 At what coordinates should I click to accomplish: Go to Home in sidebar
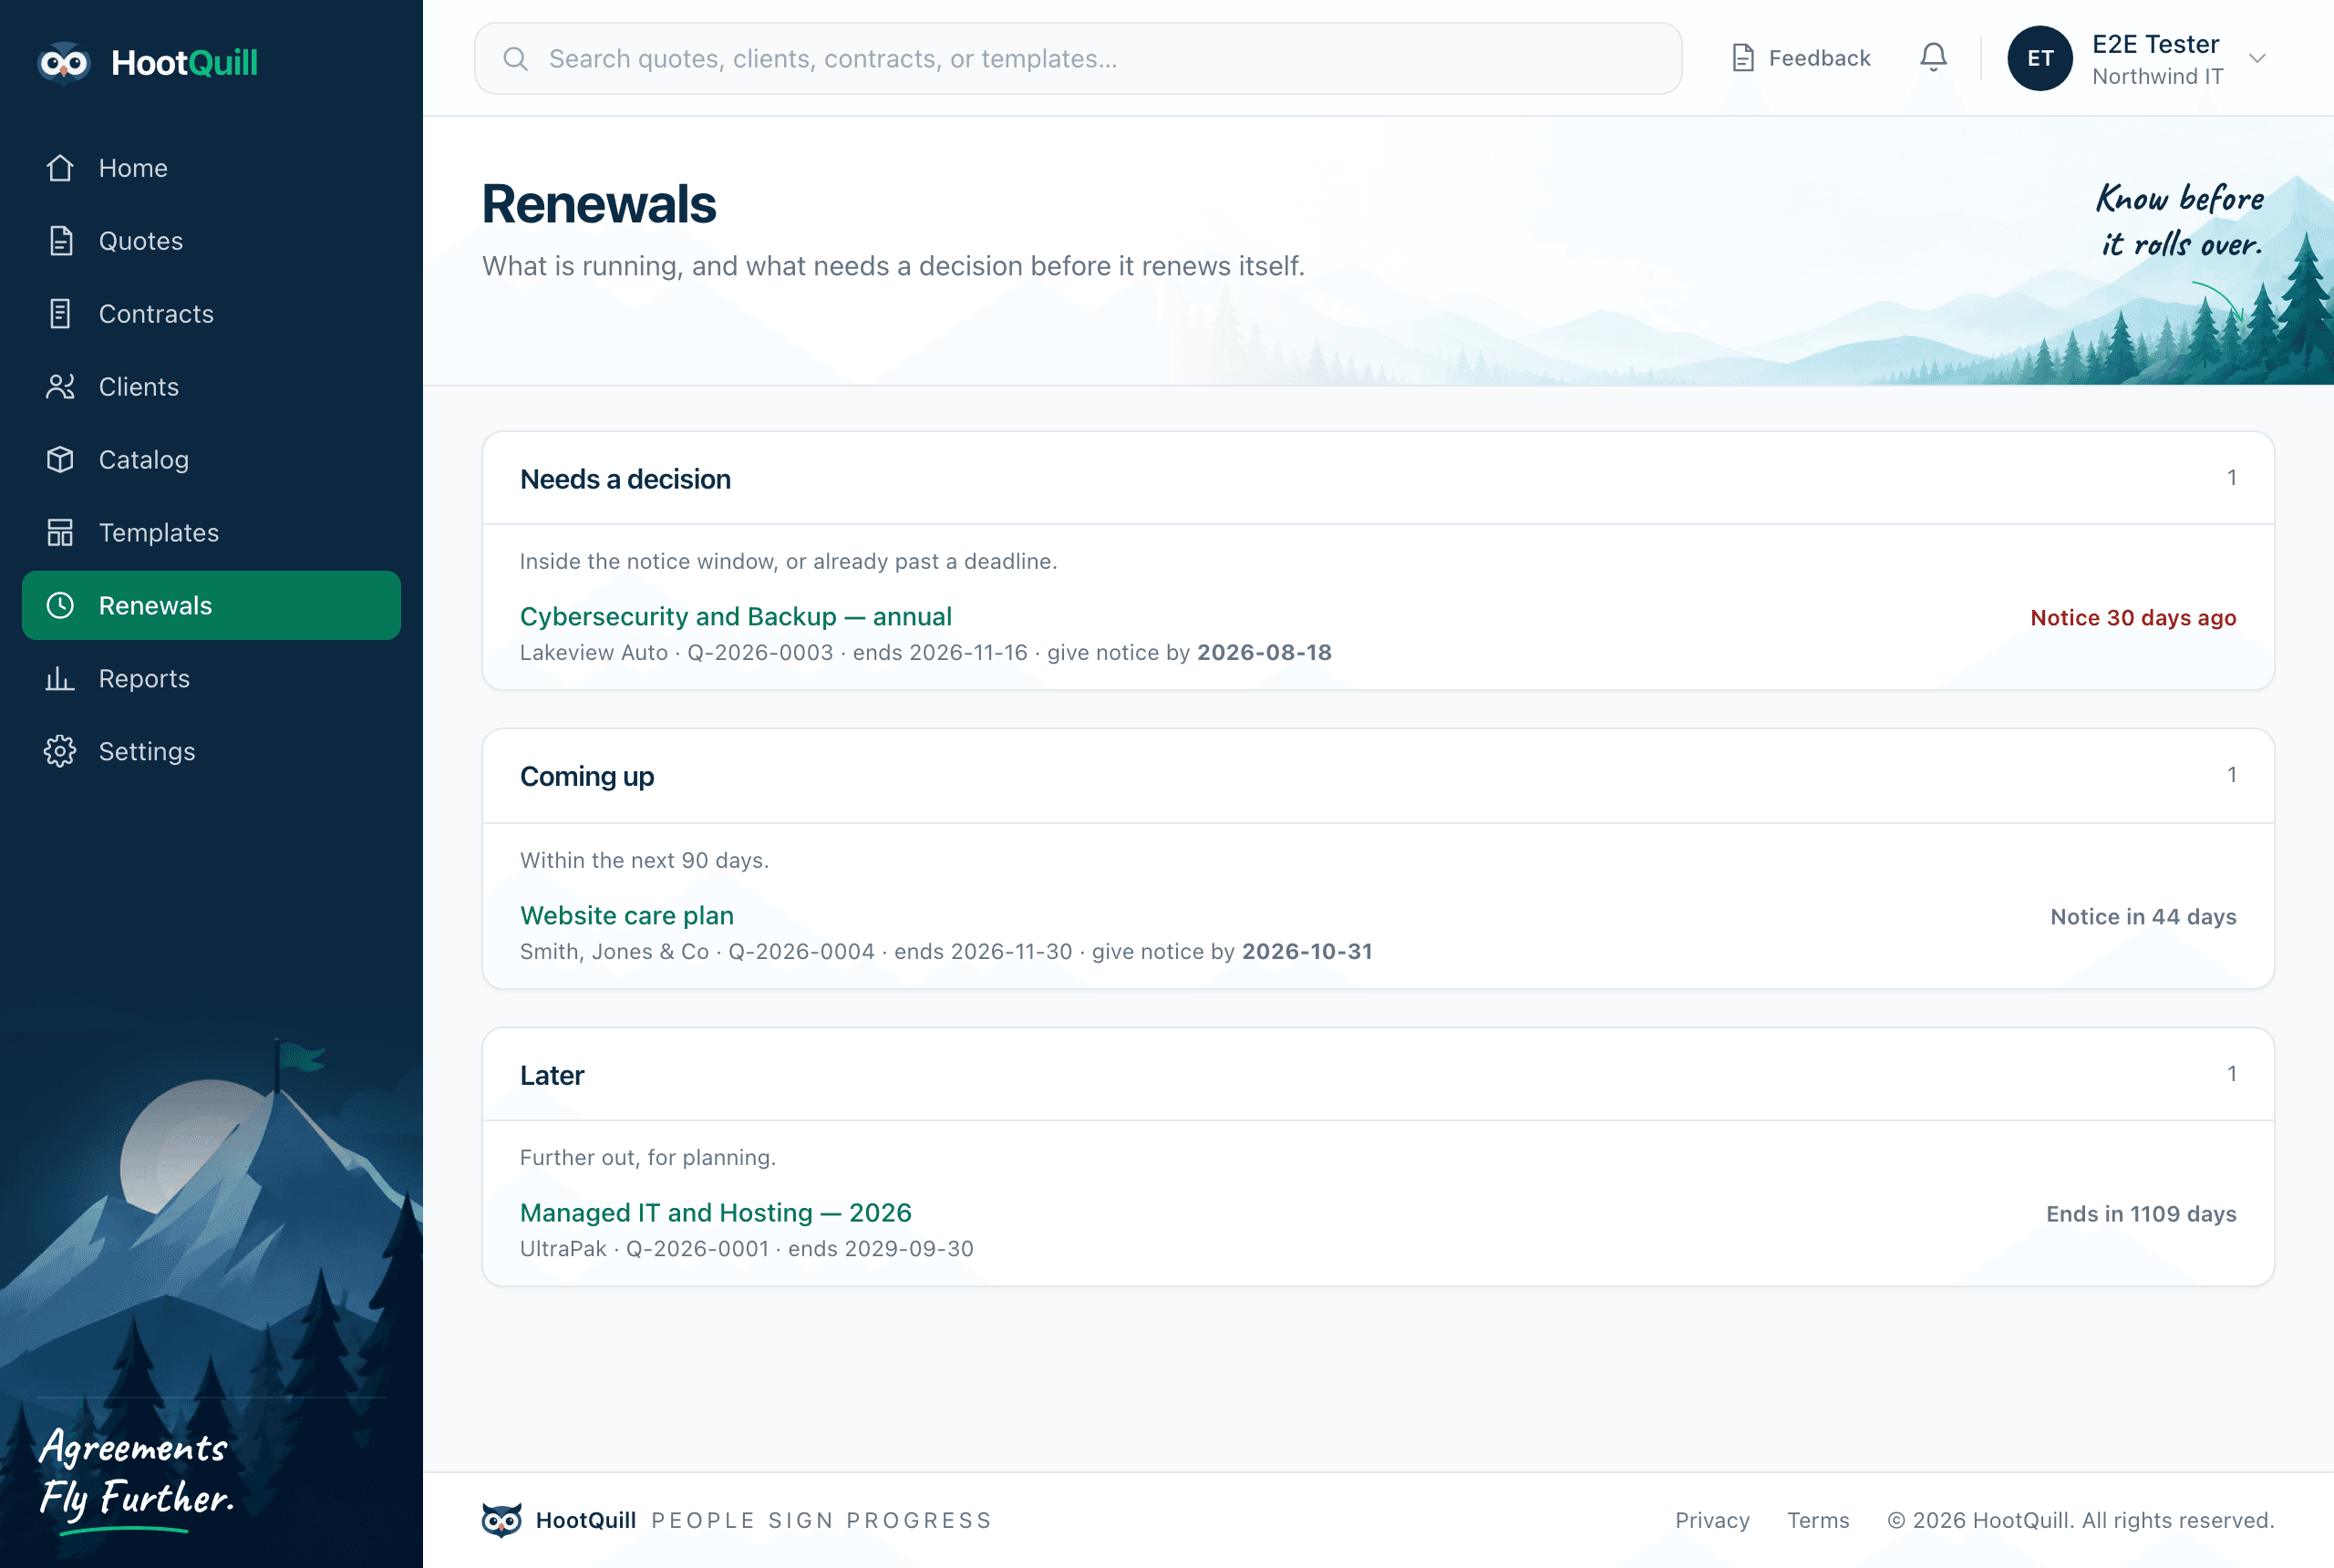pos(211,168)
